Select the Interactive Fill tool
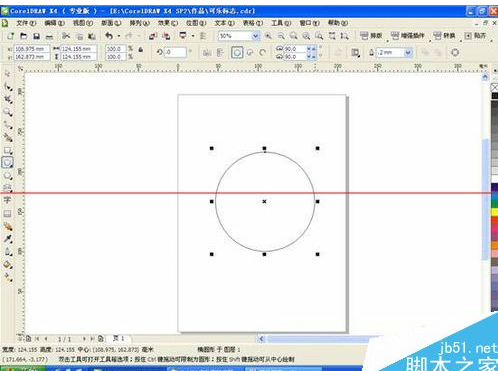This screenshot has width=498, height=371. click(8, 277)
